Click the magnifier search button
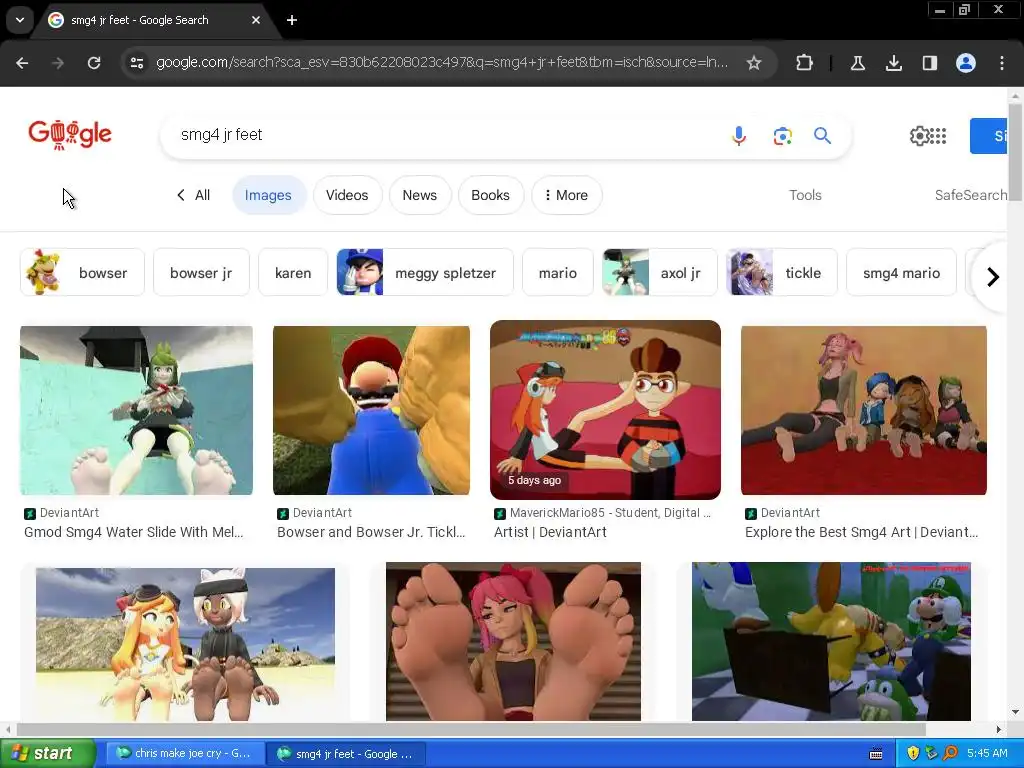Screen dimensions: 1024x768 pos(822,136)
